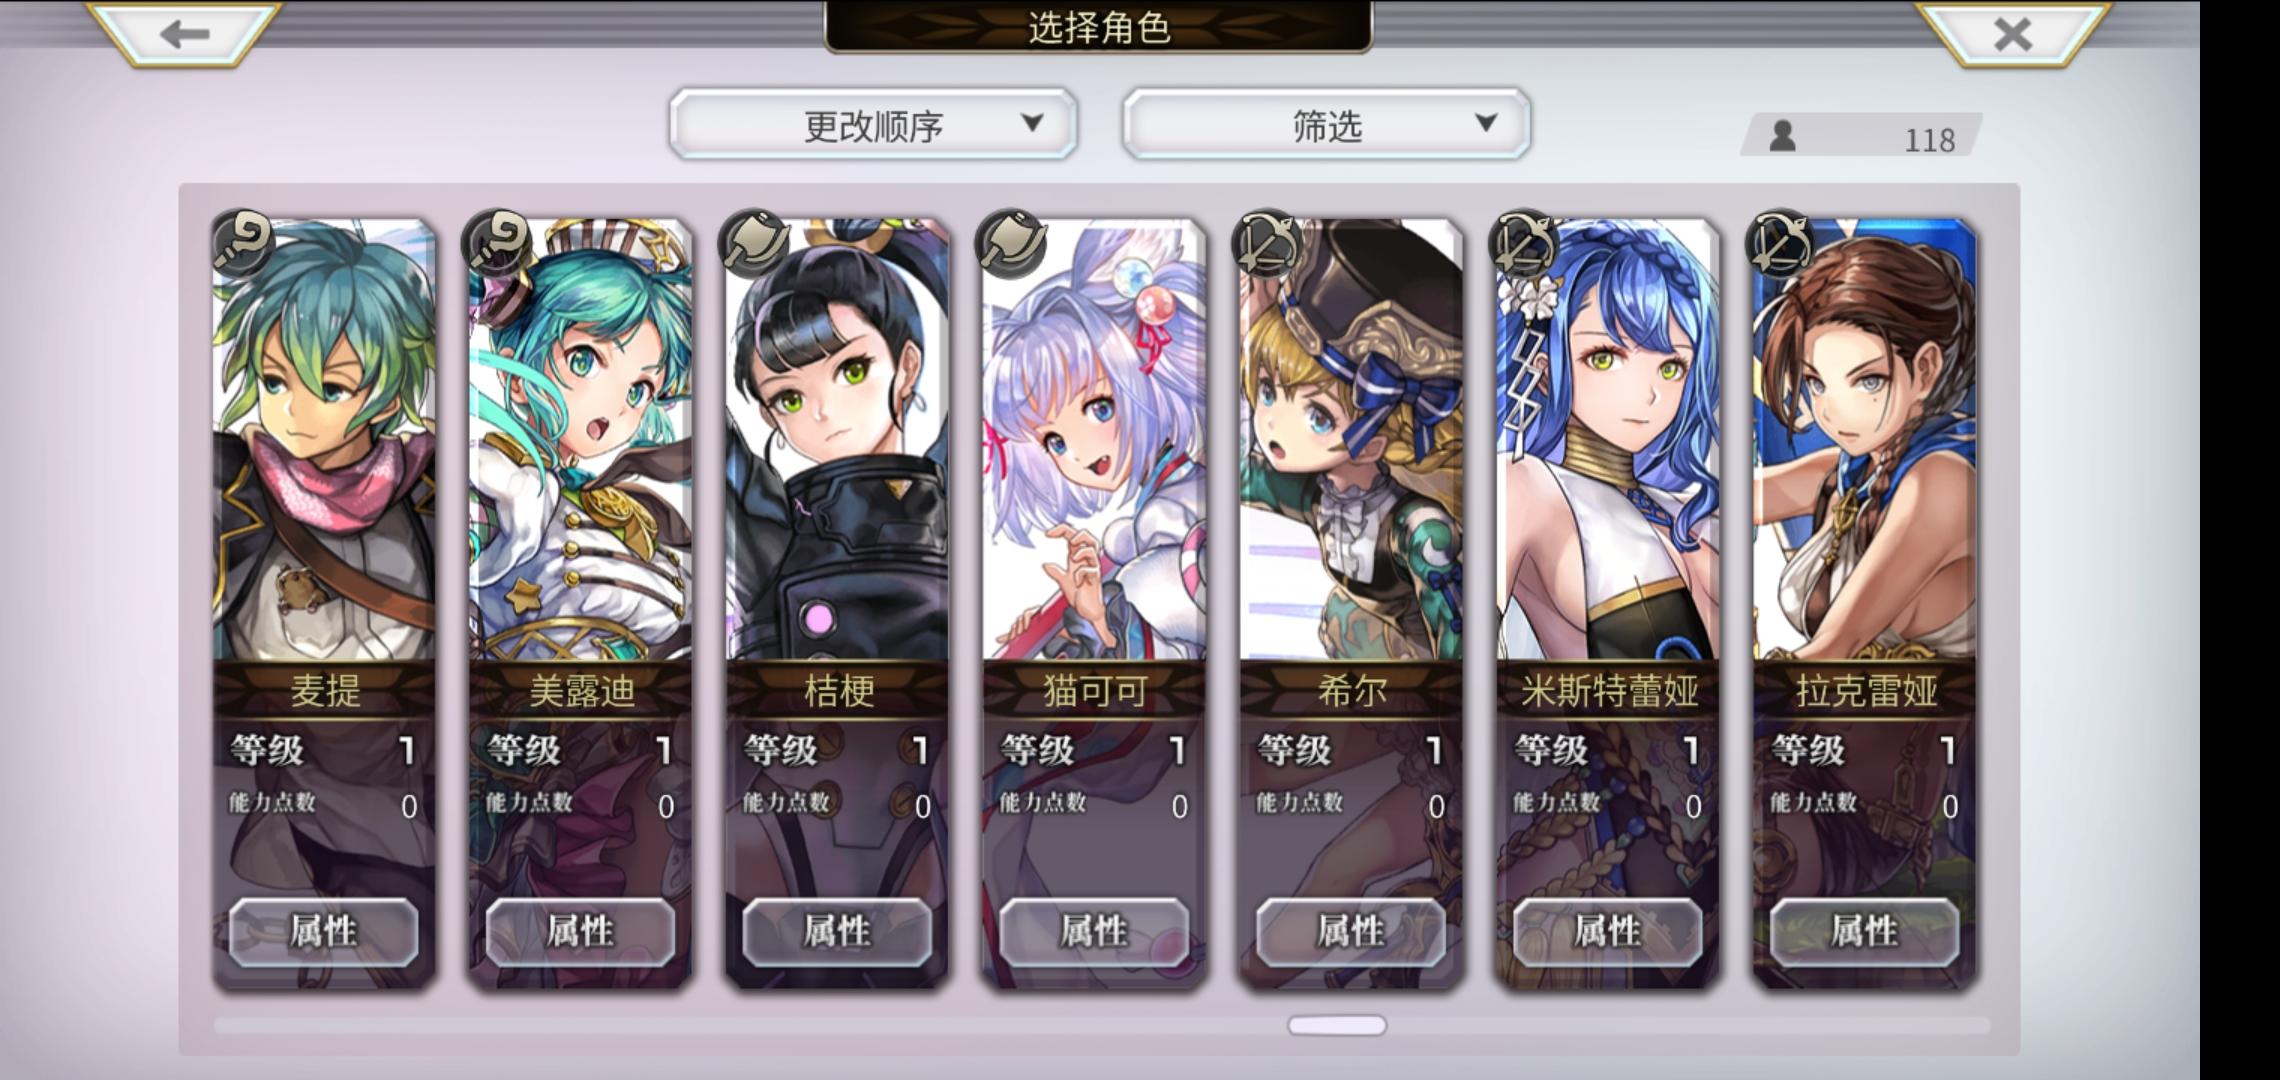The height and width of the screenshot is (1080, 2280).
Task: Select the 米斯特蕾娅 character portrait
Action: (1608, 440)
